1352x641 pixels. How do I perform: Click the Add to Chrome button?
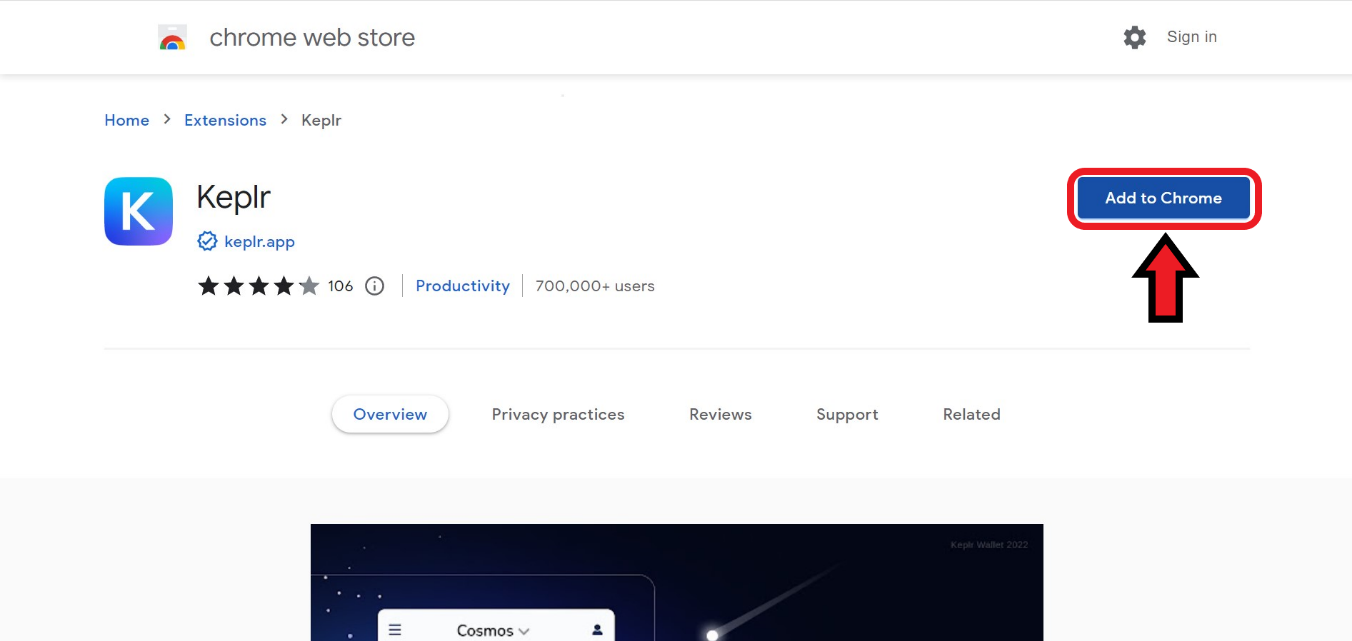(1163, 198)
